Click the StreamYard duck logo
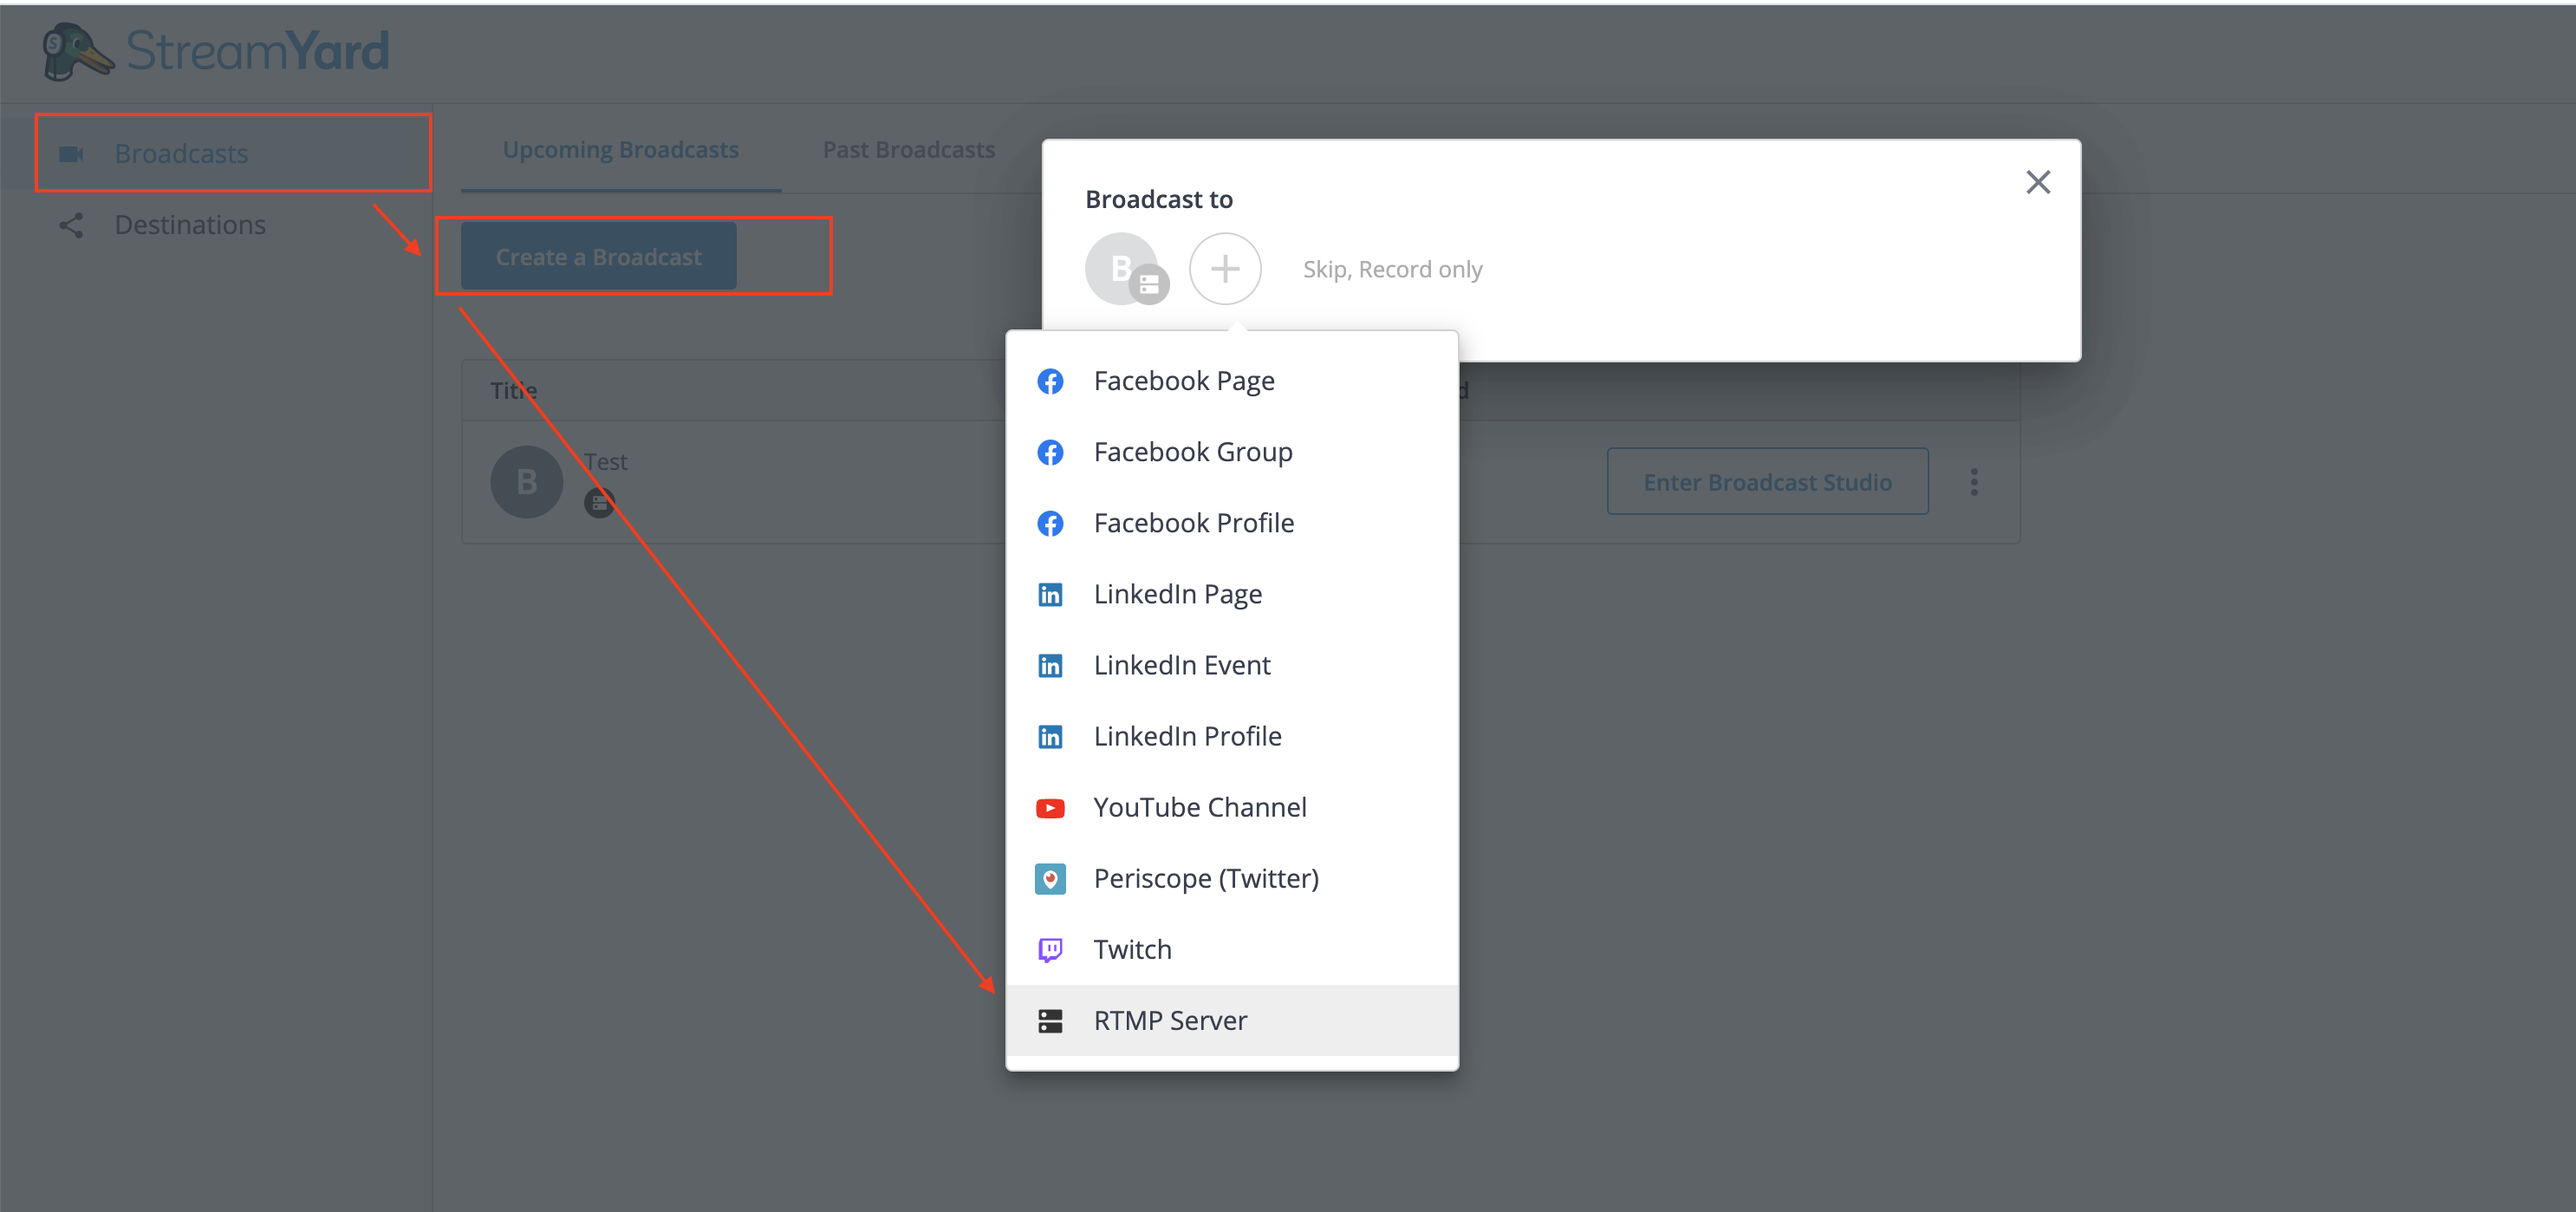Image resolution: width=2576 pixels, height=1212 pixels. [77, 51]
